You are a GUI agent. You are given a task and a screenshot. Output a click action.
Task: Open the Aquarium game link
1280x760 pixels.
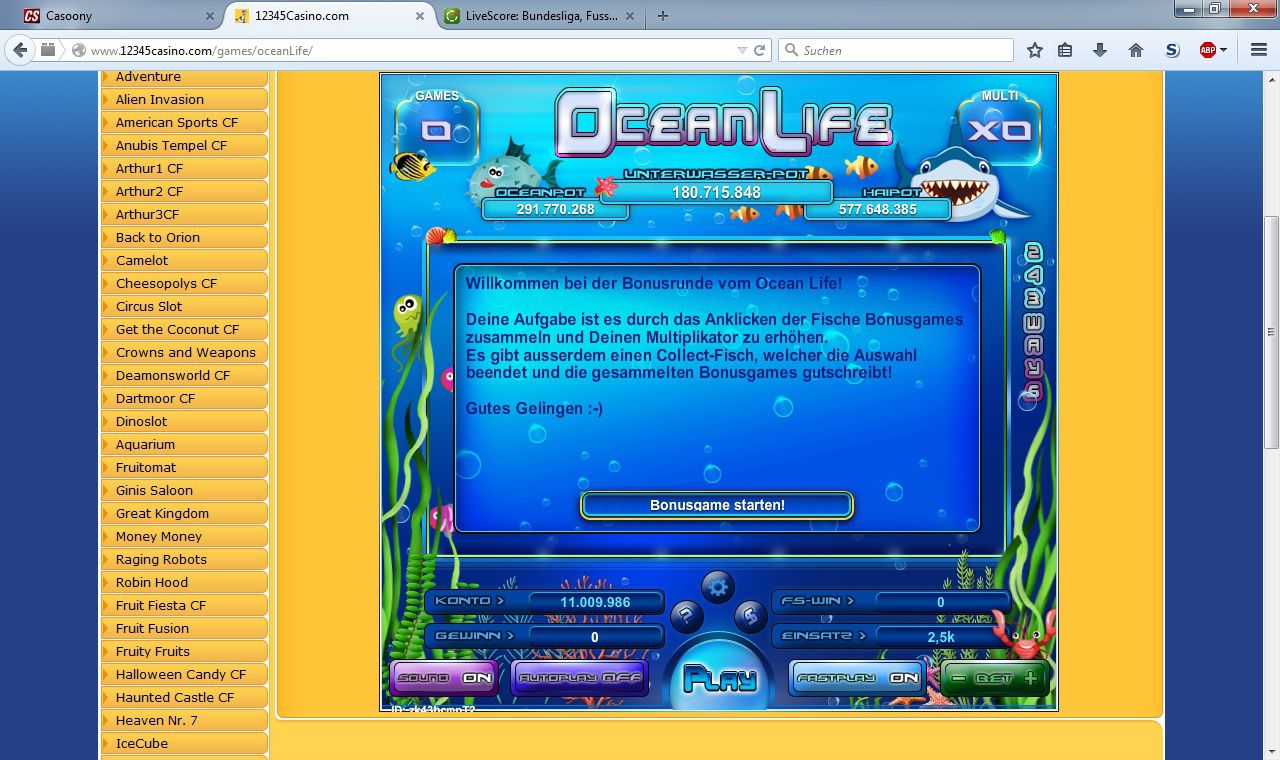[x=185, y=444]
